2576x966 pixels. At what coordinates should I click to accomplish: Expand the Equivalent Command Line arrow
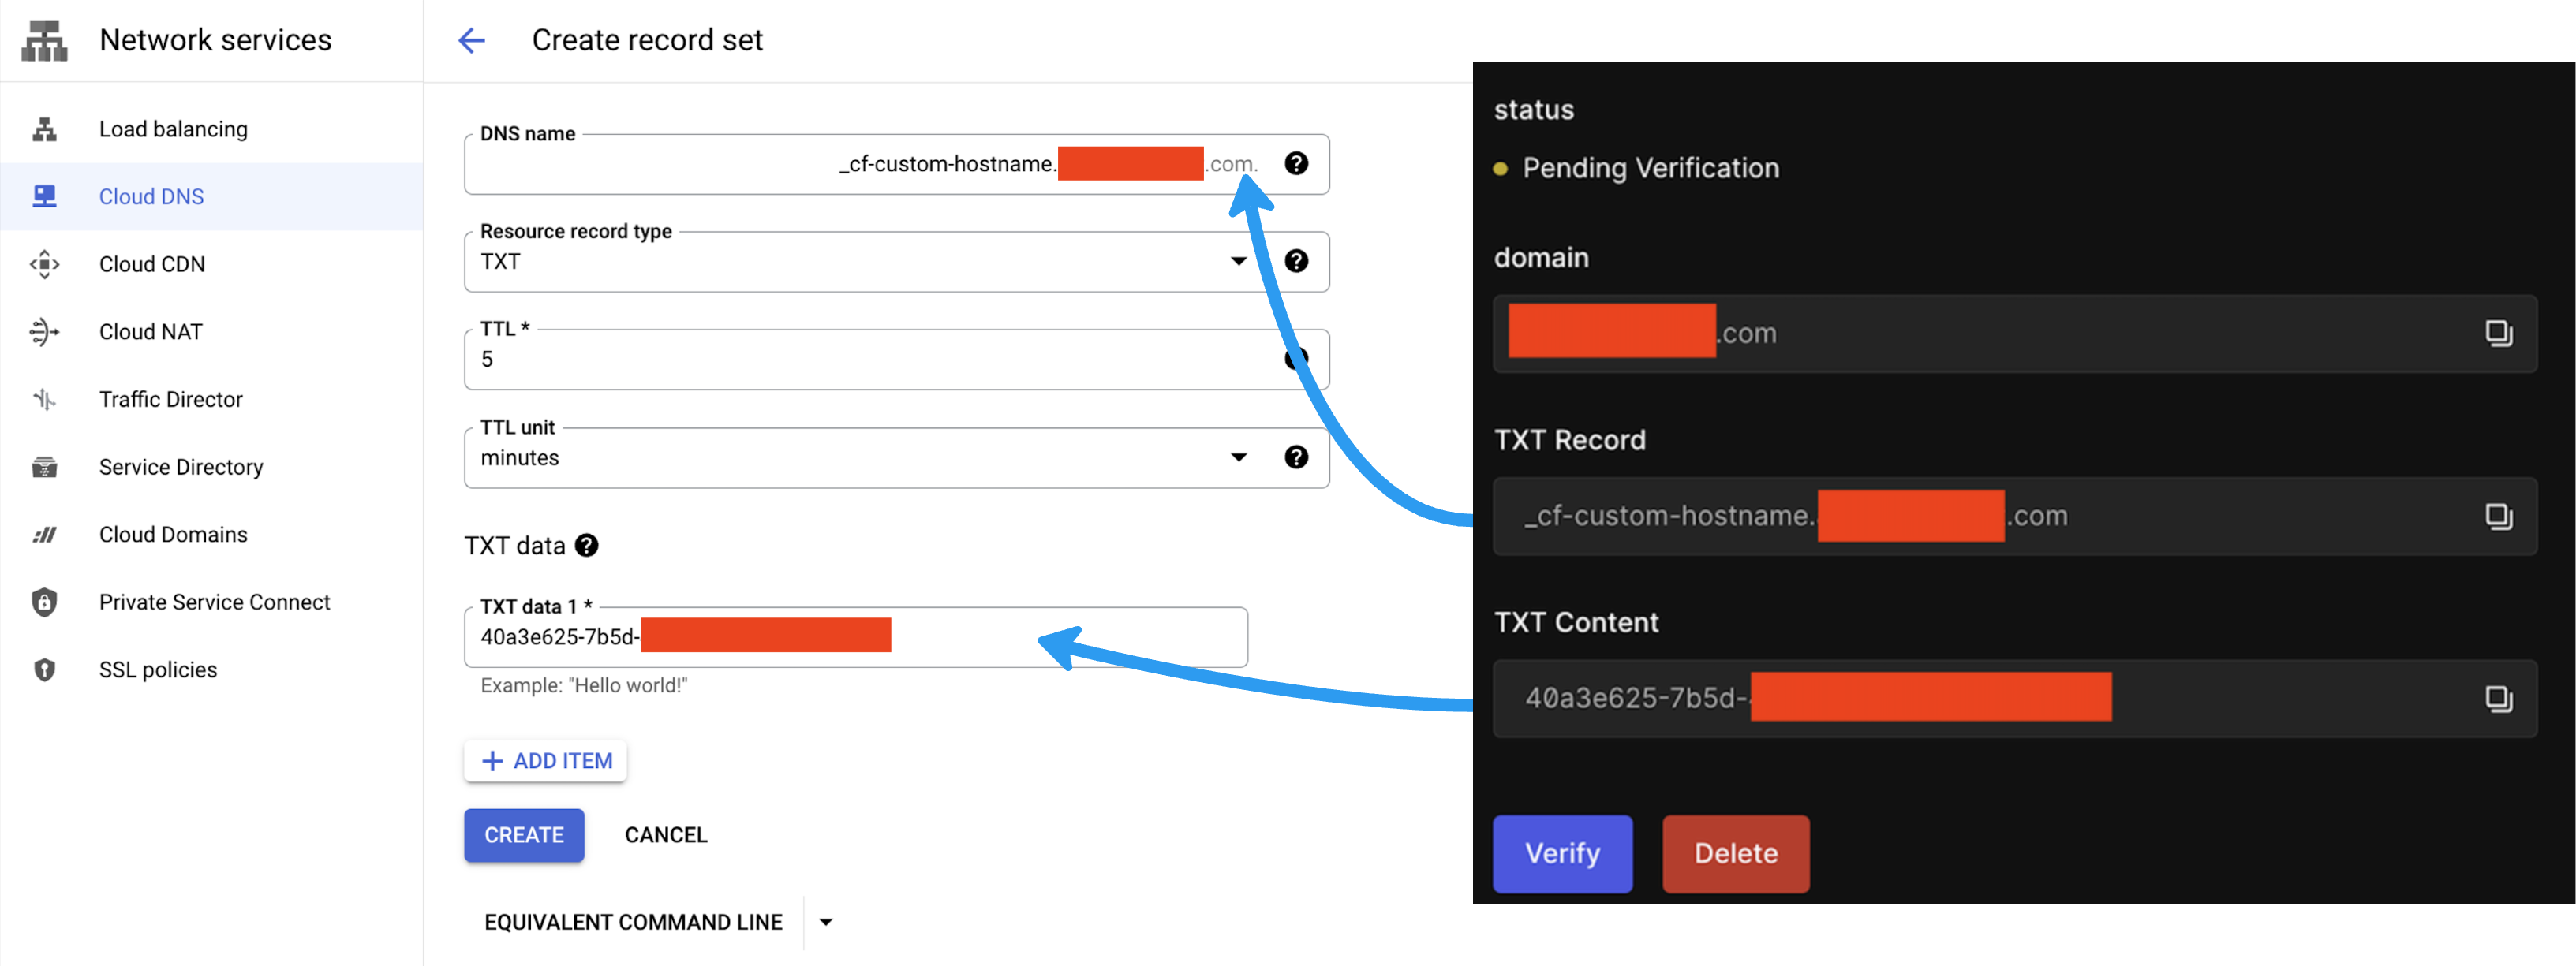[826, 922]
